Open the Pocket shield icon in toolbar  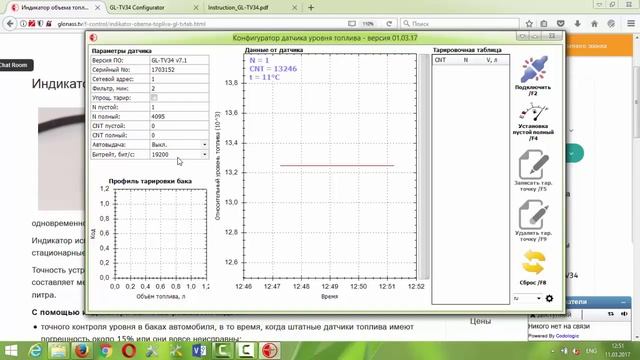click(x=561, y=24)
